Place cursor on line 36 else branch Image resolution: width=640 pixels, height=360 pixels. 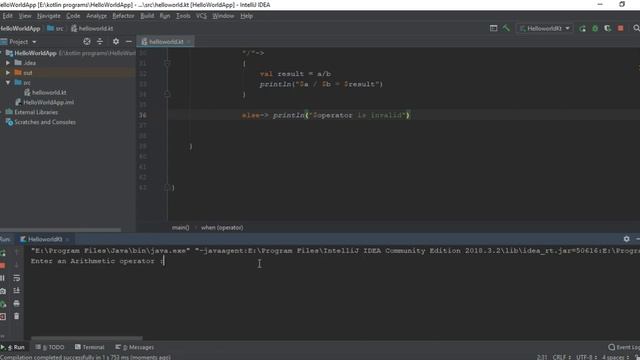(325, 115)
